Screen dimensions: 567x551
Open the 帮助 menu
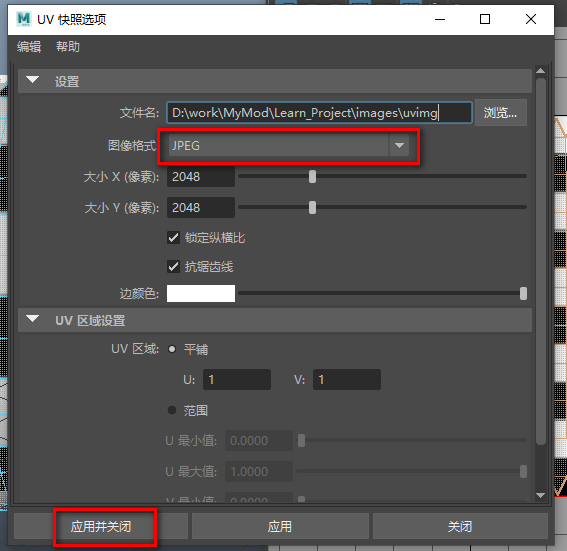point(68,47)
